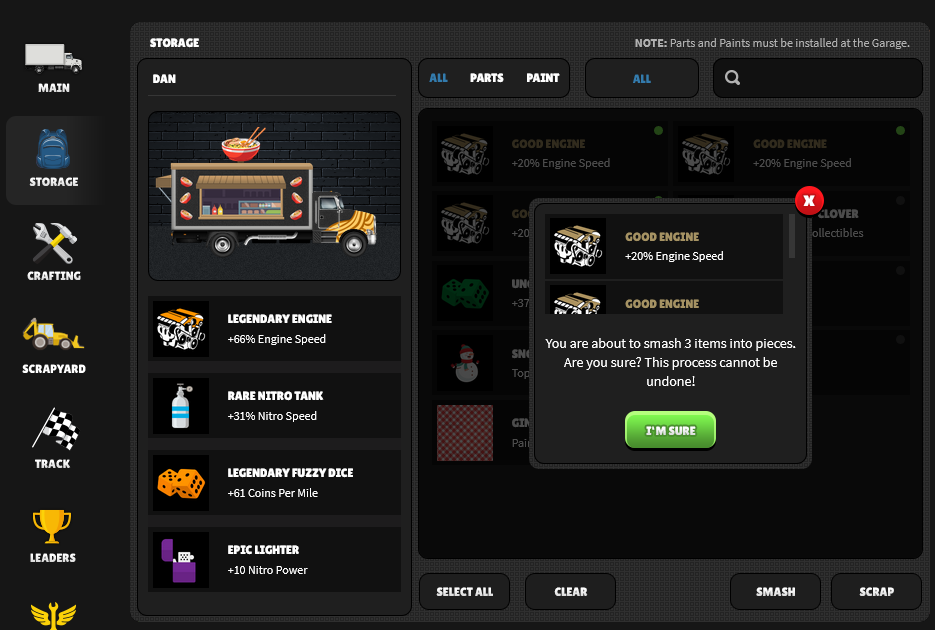
Task: Close the smash confirmation dialog
Action: tap(809, 201)
